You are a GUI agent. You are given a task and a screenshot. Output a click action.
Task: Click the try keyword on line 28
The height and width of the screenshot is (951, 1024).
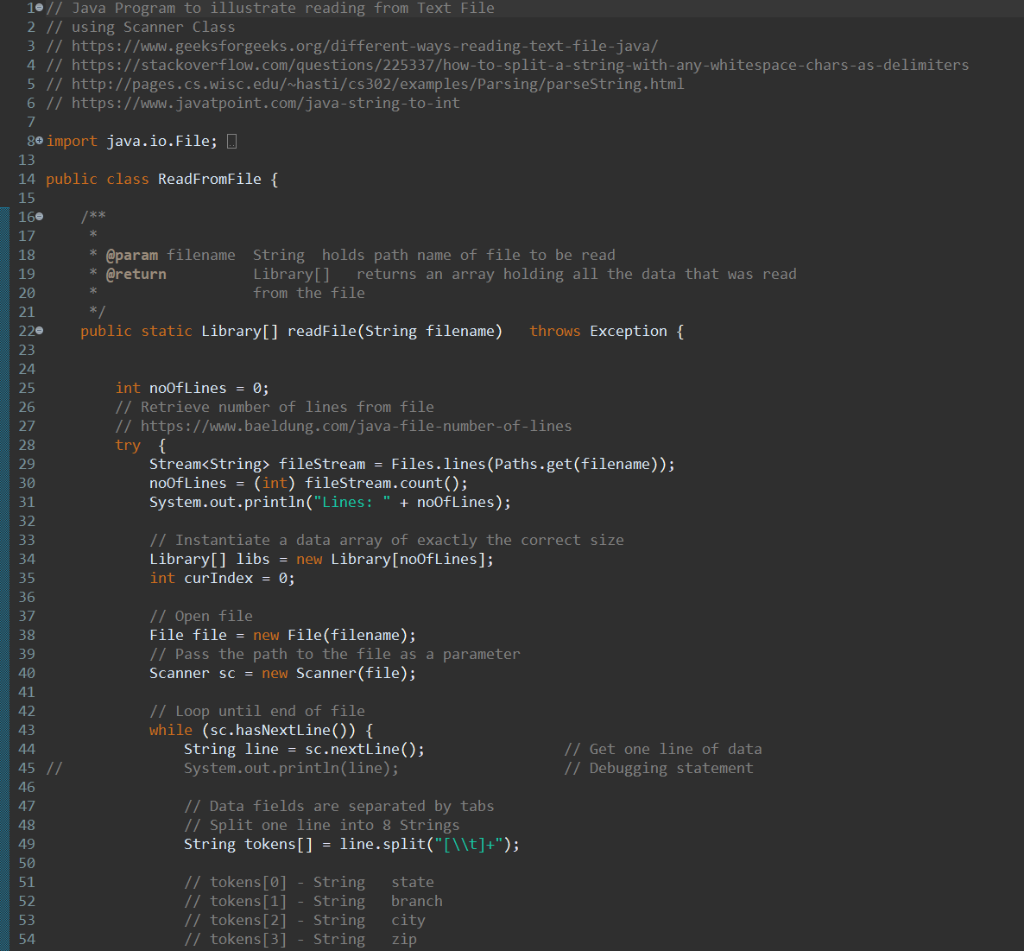pyautogui.click(x=127, y=444)
